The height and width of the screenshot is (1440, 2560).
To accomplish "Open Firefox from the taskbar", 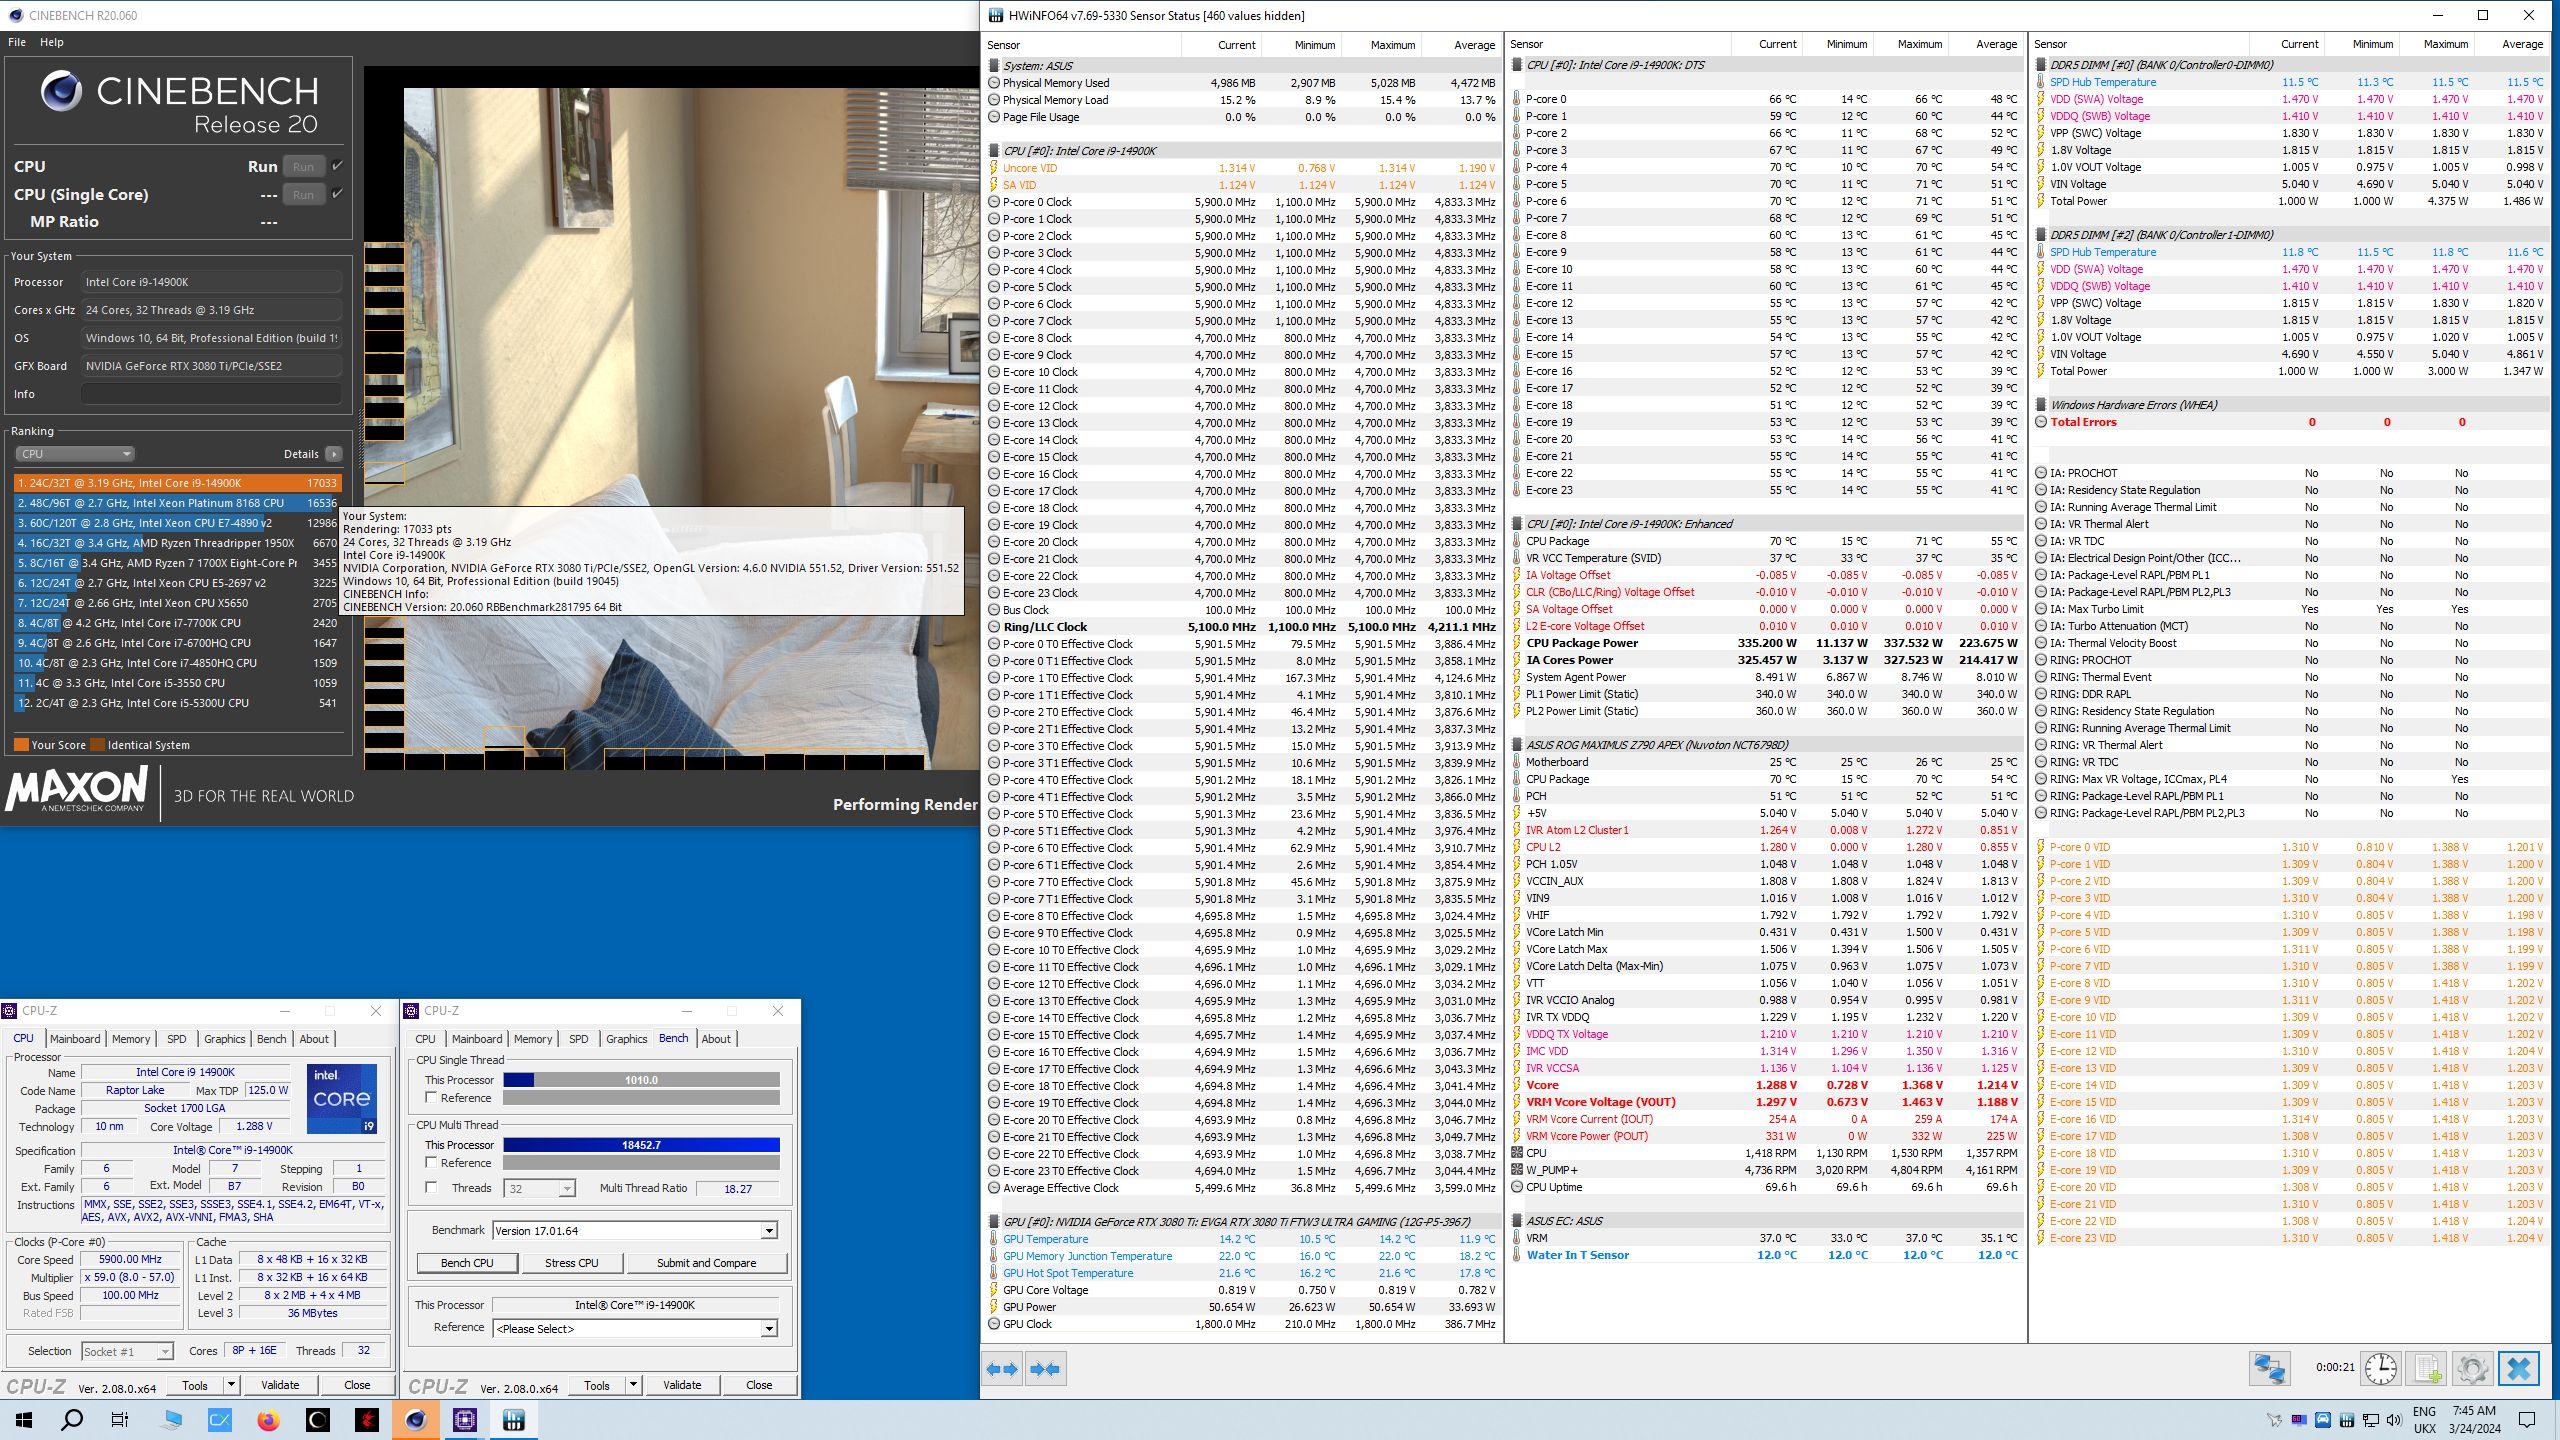I will click(x=268, y=1419).
